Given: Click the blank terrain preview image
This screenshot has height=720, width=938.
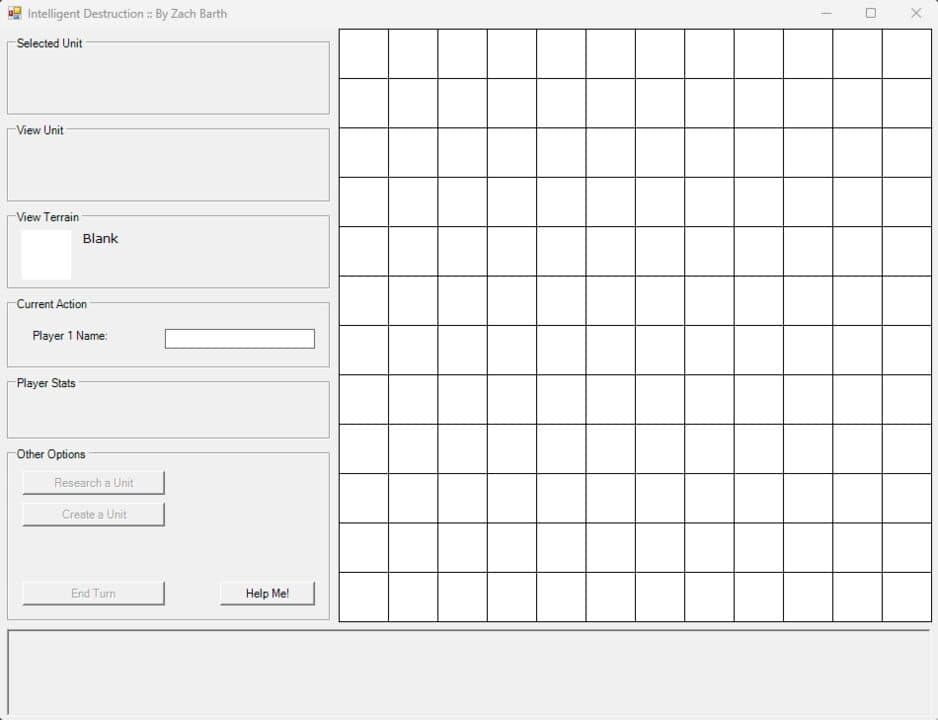Looking at the screenshot, I should 46,255.
